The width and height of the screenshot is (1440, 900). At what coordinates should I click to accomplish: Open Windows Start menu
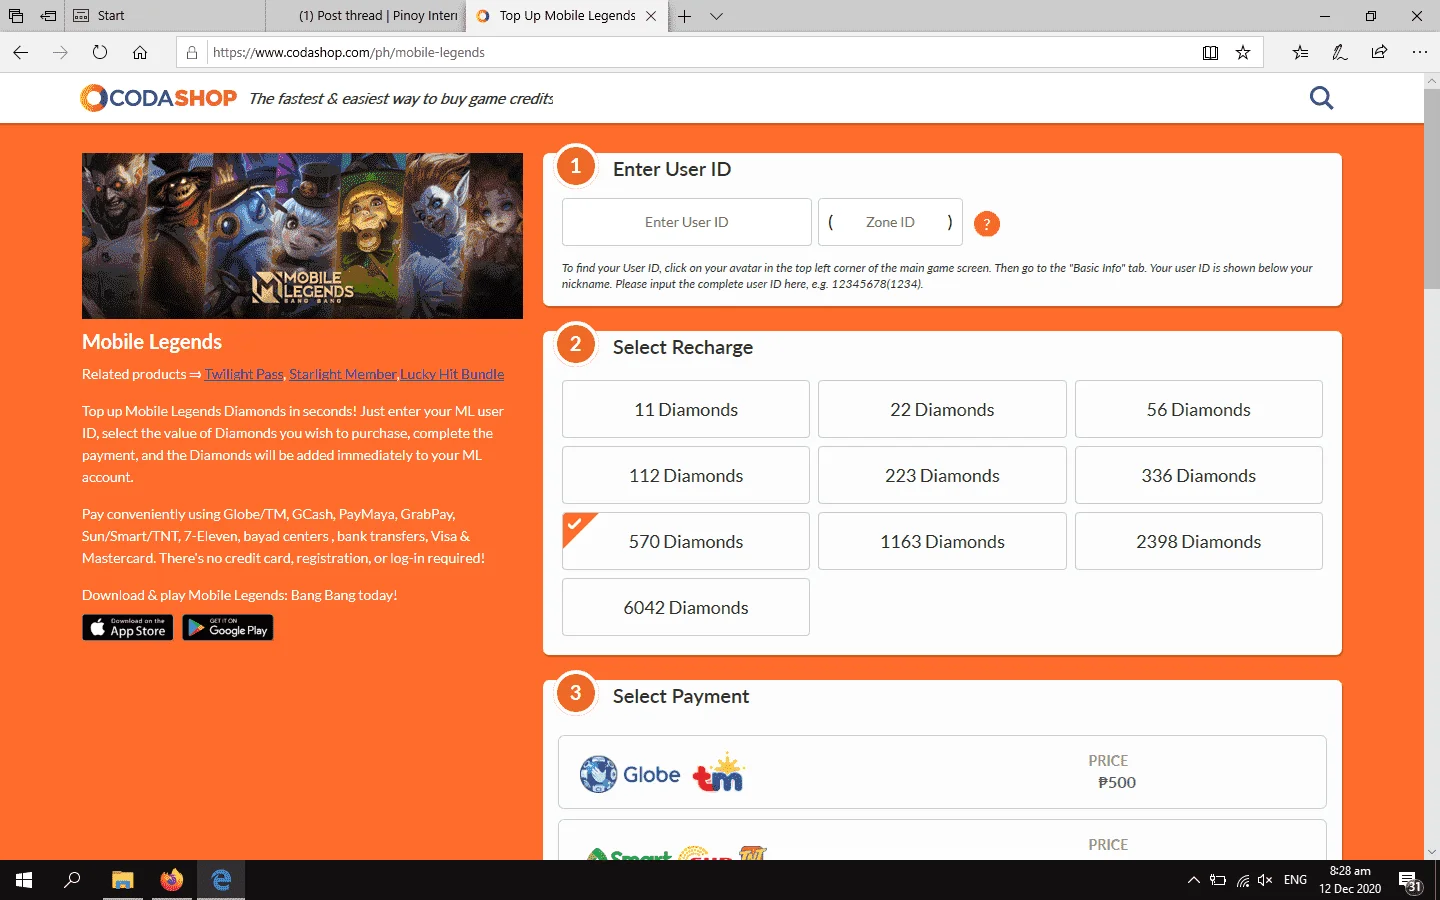click(x=24, y=880)
